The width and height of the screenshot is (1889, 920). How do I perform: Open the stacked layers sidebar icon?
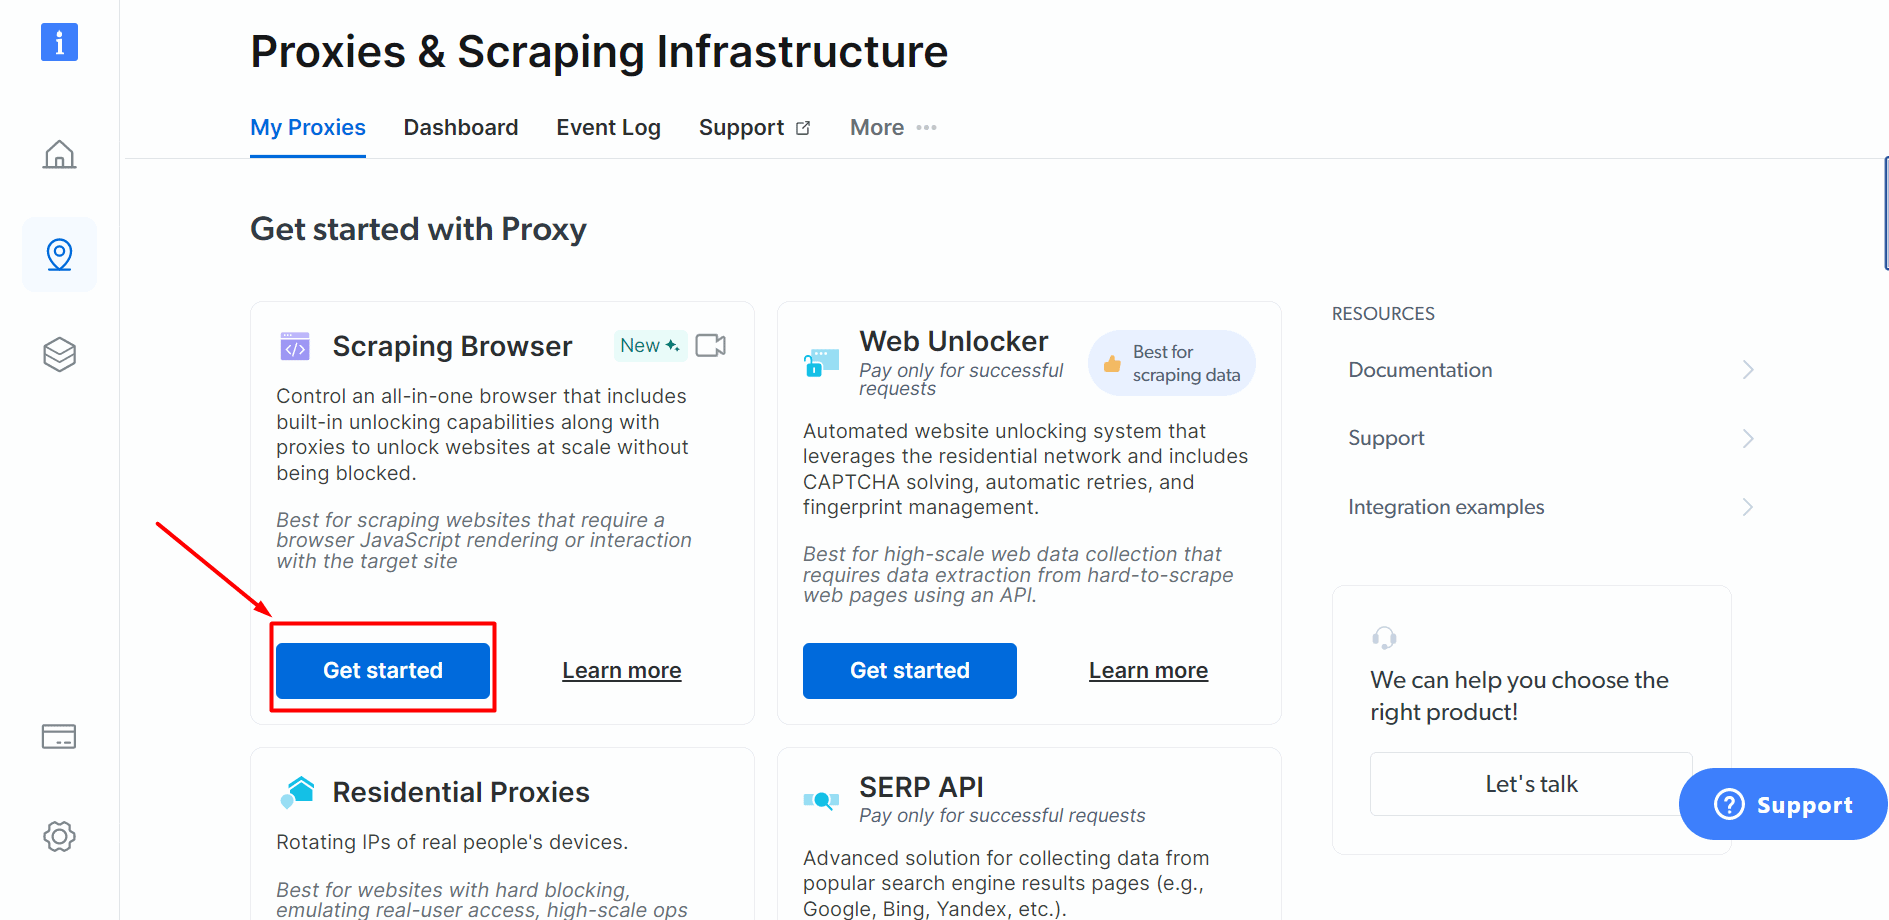click(59, 354)
